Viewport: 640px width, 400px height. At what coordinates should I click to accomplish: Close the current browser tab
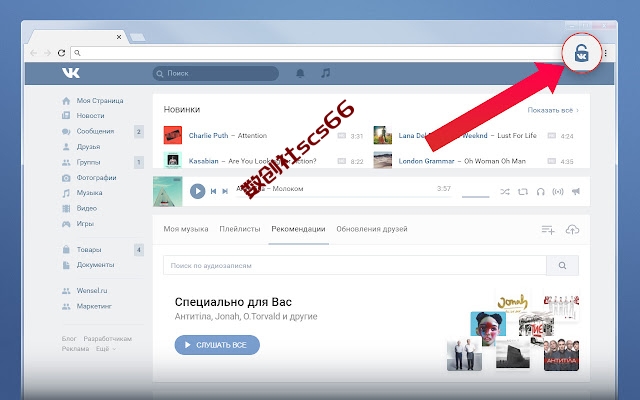click(119, 37)
